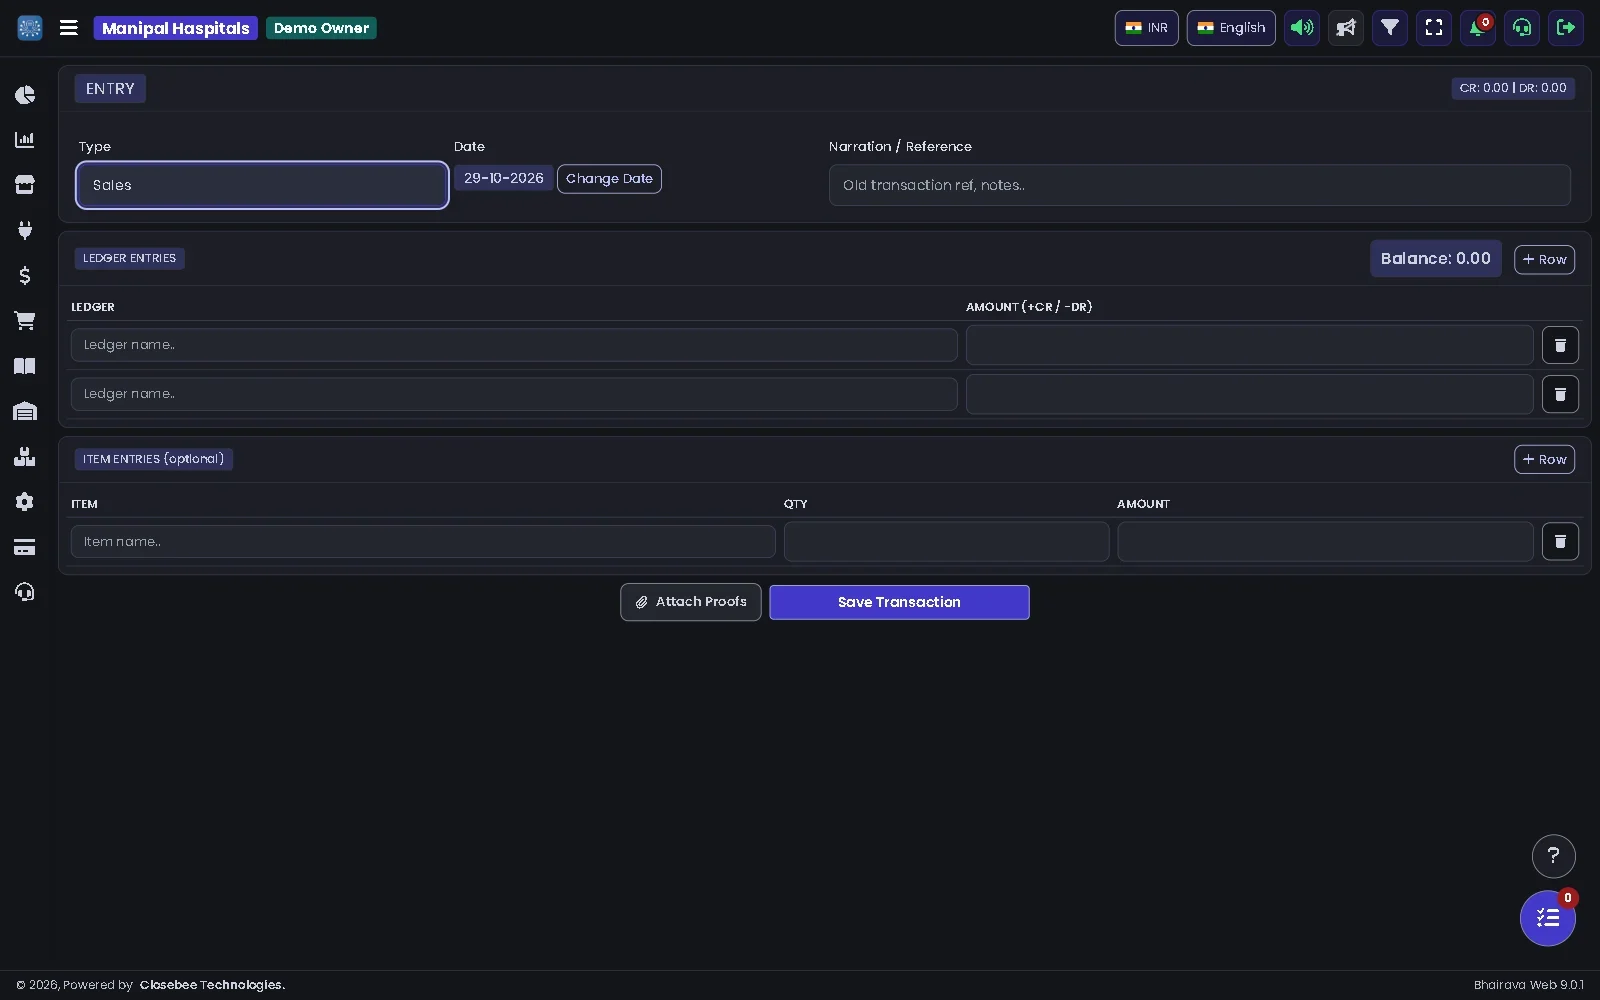Click the item QTY field
The height and width of the screenshot is (1000, 1600).
(946, 542)
